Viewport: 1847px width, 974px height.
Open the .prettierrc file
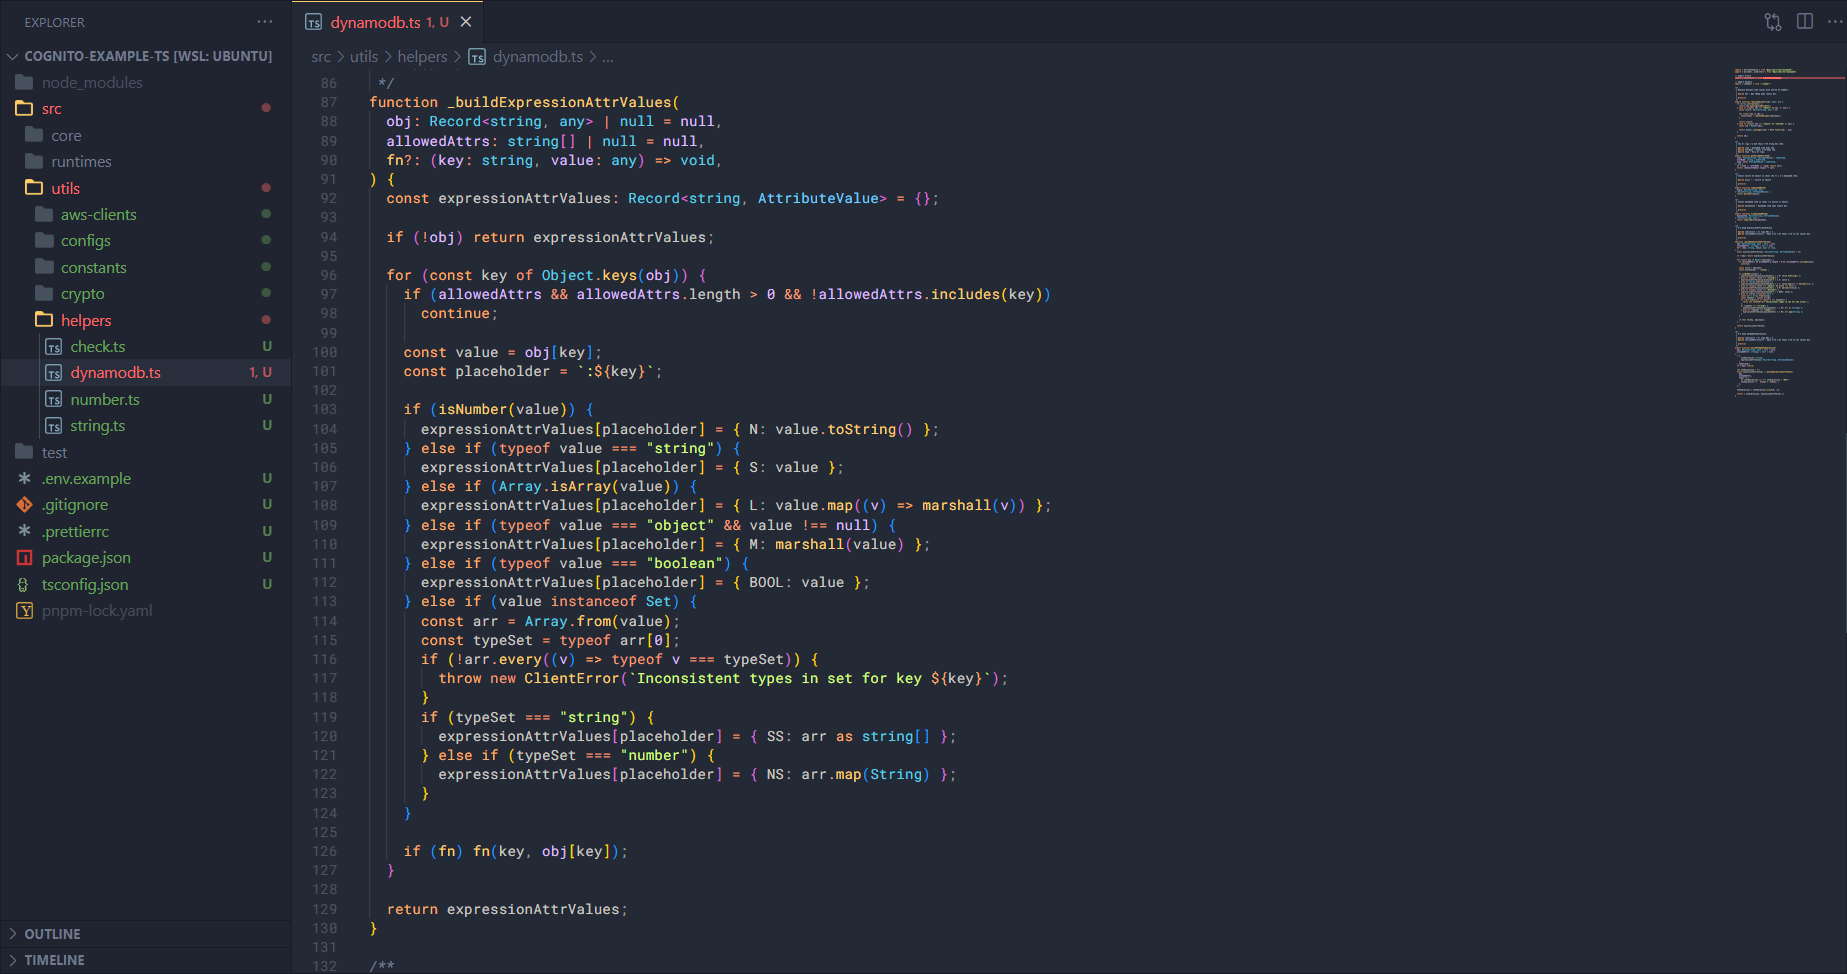pos(76,532)
